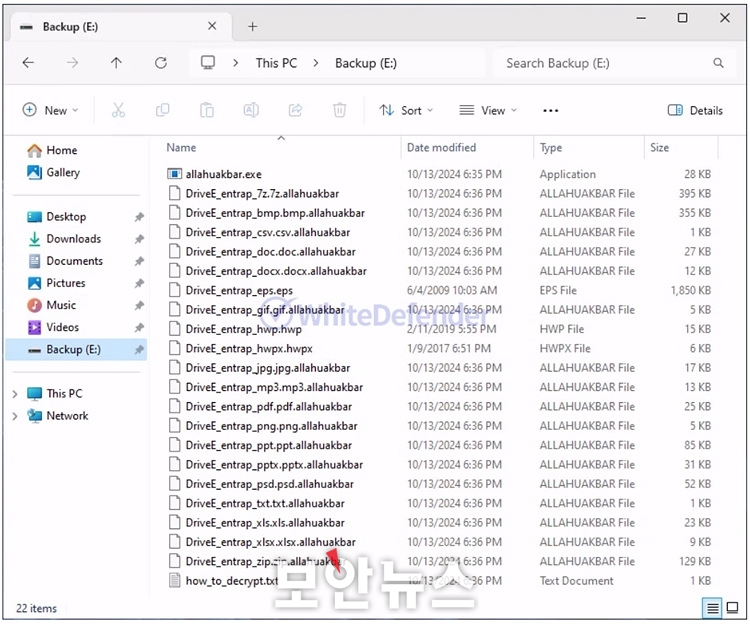Toggle the Details pane button
The image size is (750, 624).
(x=695, y=111)
